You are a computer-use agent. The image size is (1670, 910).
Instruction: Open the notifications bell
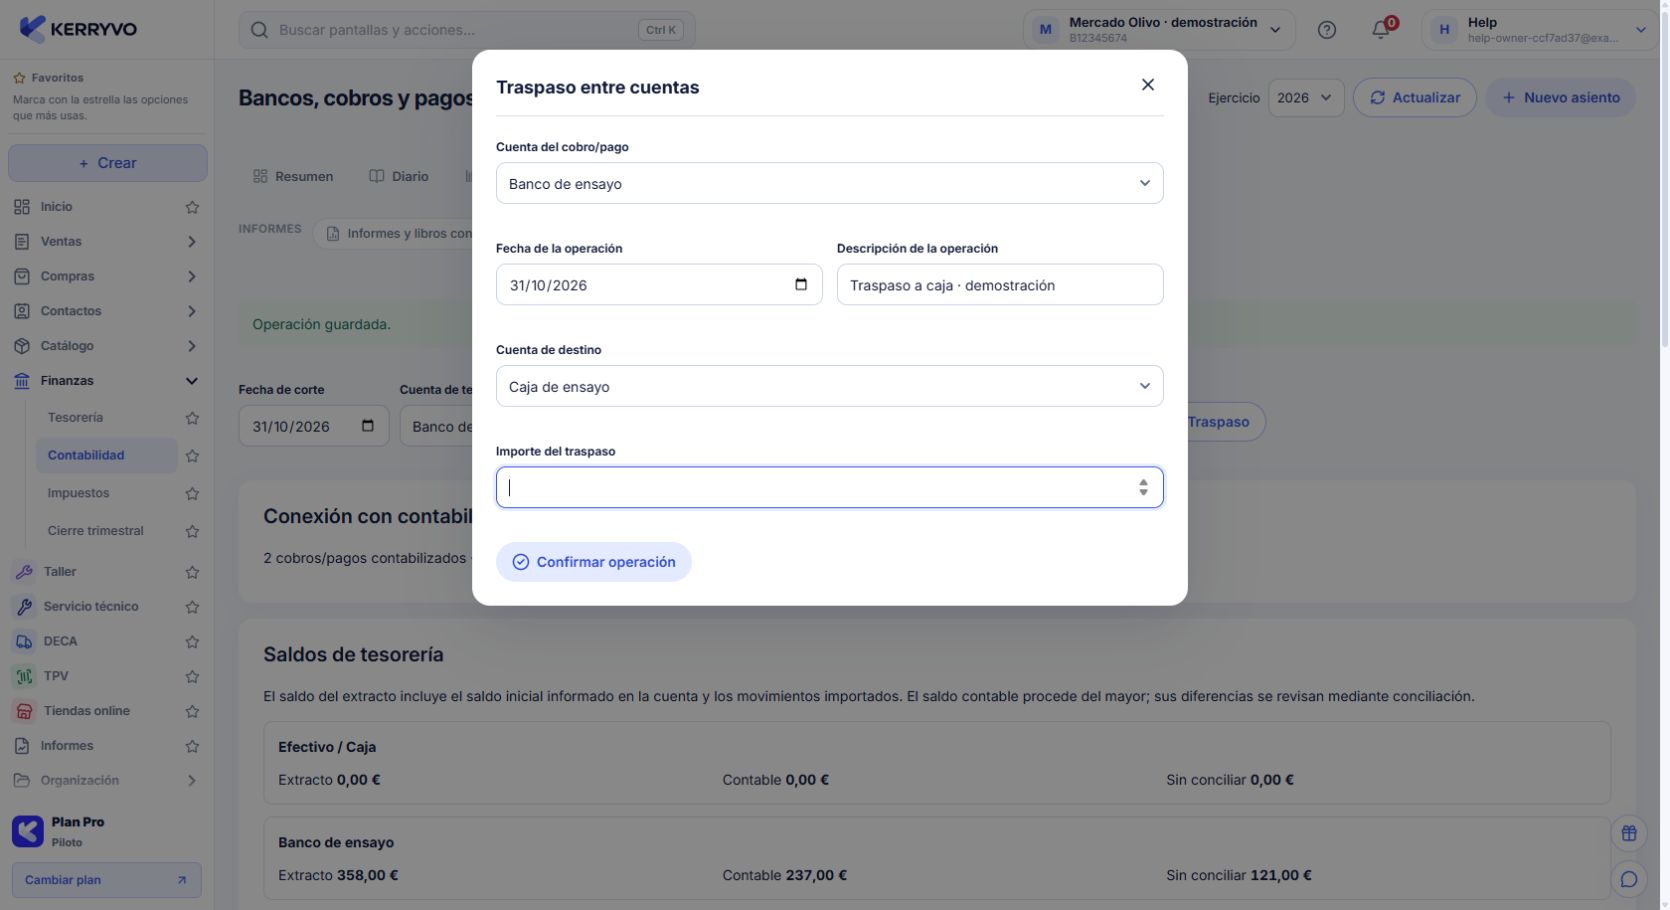tap(1381, 30)
